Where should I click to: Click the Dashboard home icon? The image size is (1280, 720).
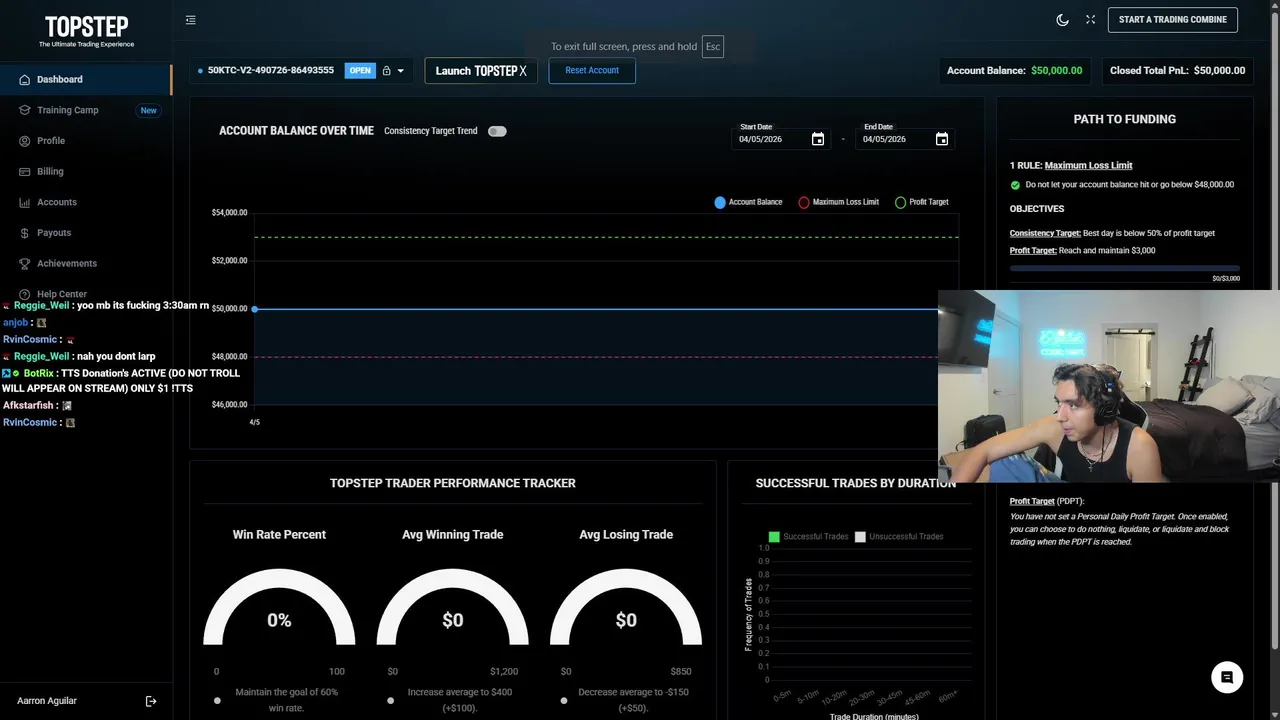tap(25, 80)
